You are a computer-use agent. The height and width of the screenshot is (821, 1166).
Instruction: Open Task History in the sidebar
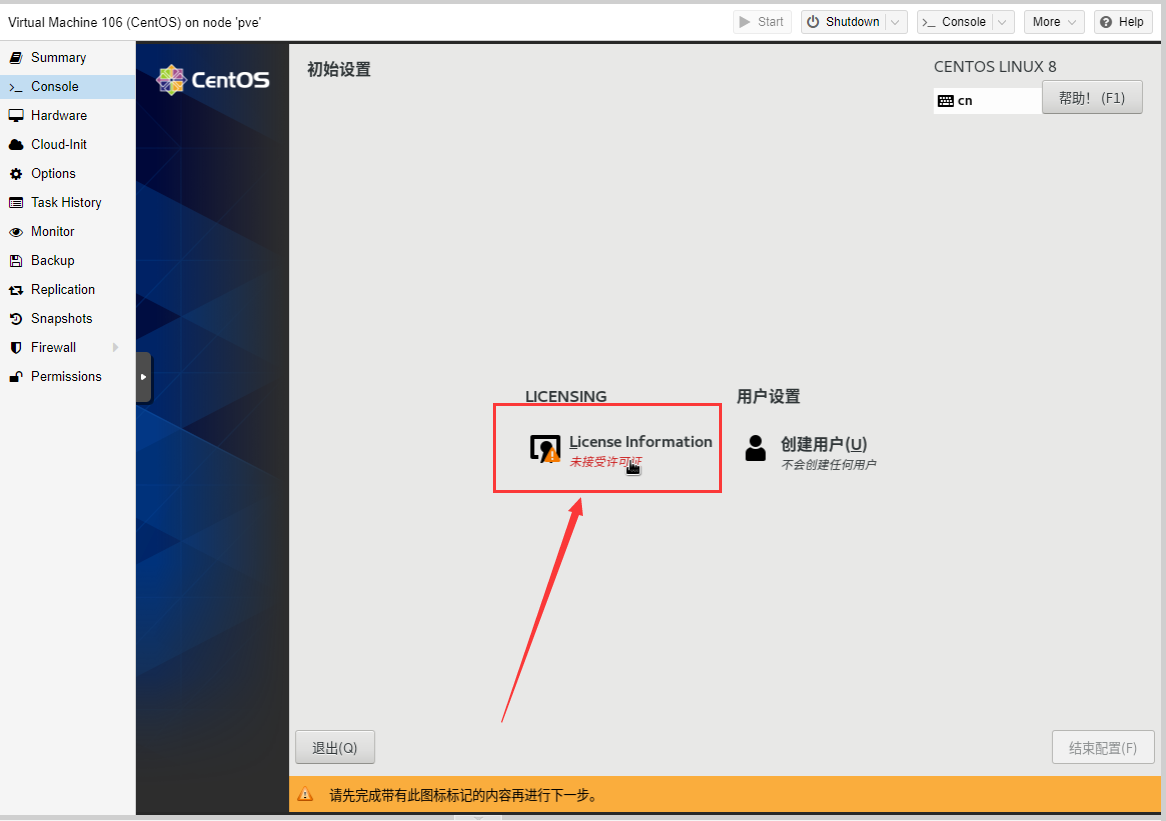[x=66, y=203]
